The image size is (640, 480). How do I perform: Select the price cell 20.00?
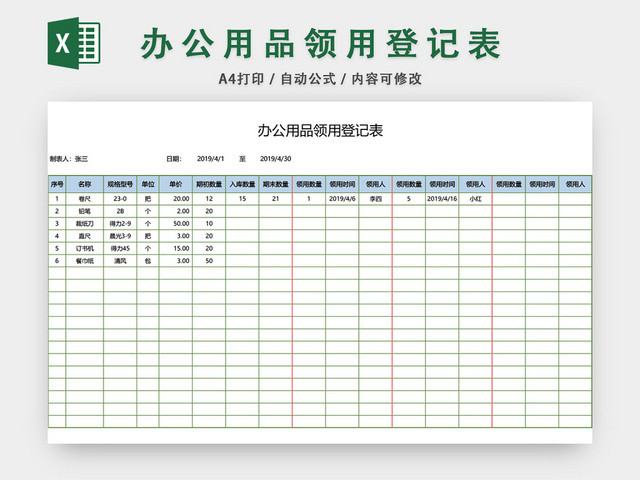point(176,199)
